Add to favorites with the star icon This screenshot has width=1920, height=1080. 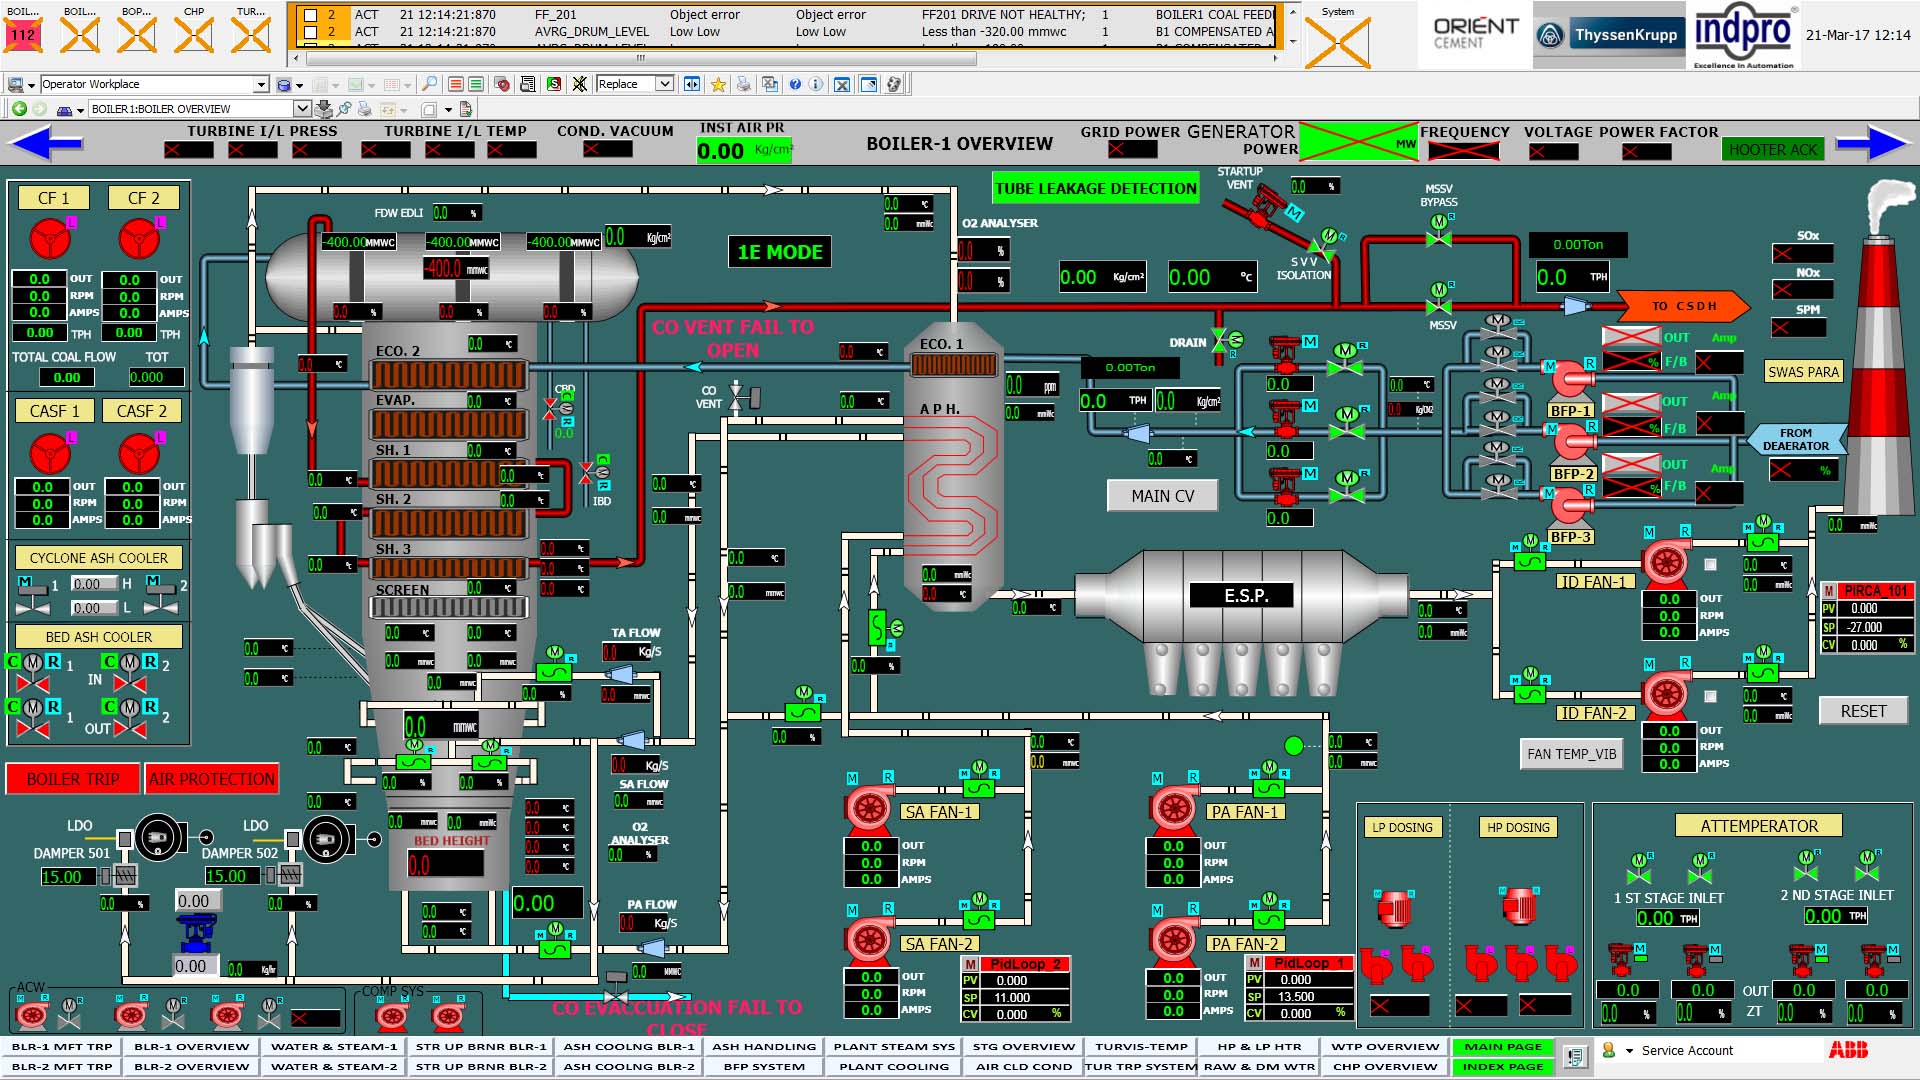tap(718, 84)
